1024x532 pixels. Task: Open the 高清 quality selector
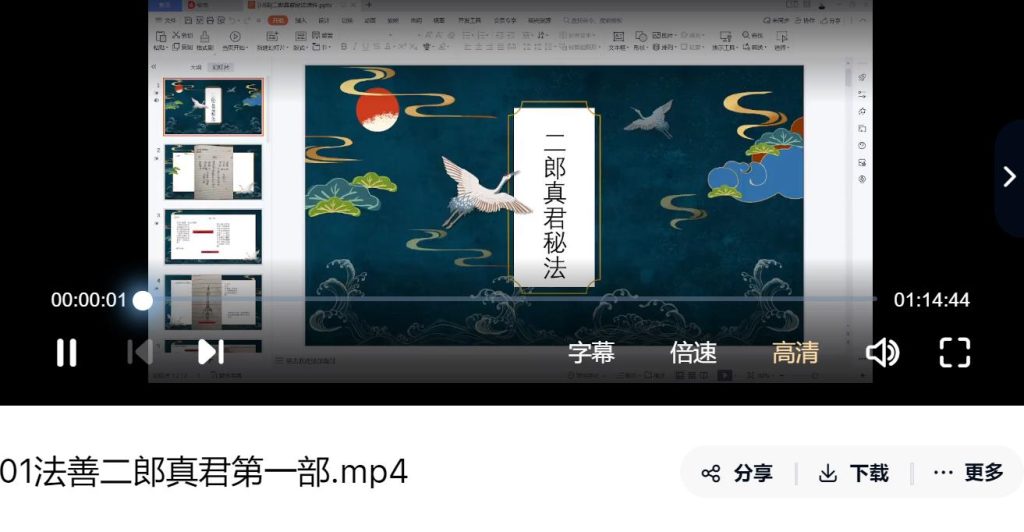795,352
